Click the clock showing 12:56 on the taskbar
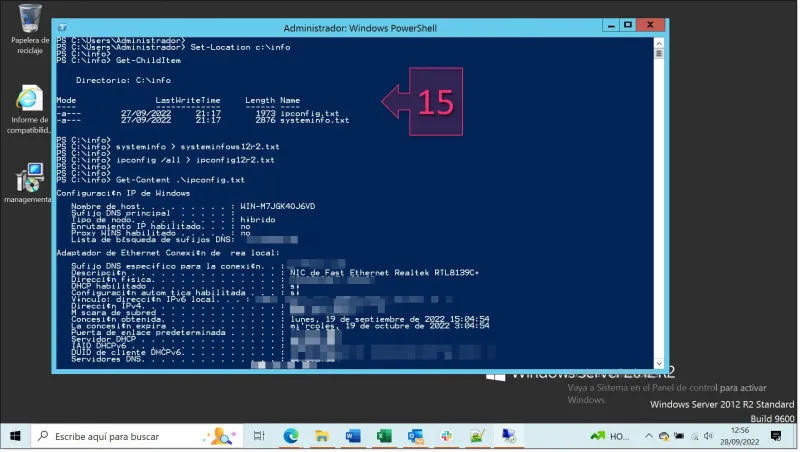 [x=745, y=436]
